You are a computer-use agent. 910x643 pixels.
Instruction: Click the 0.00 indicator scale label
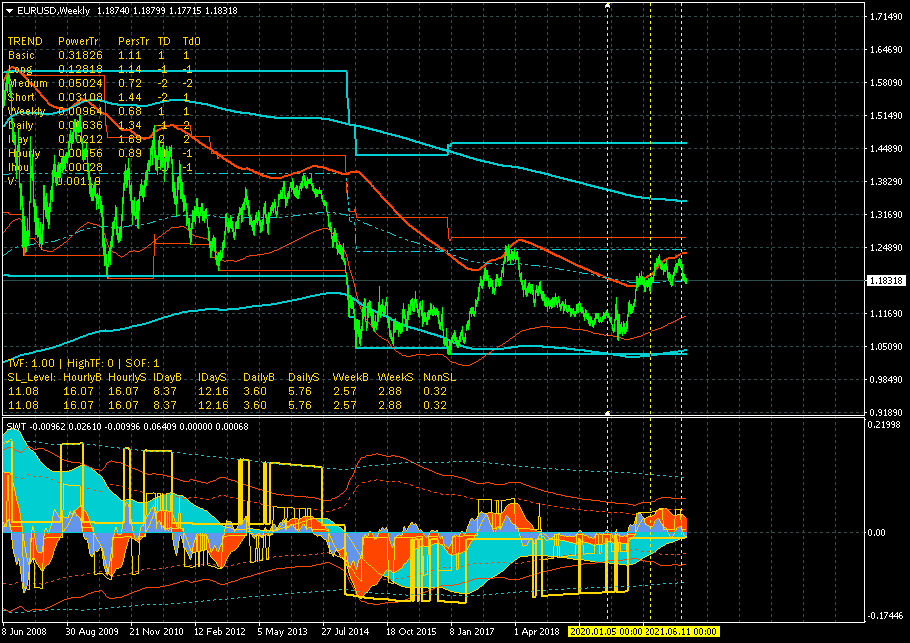[877, 533]
